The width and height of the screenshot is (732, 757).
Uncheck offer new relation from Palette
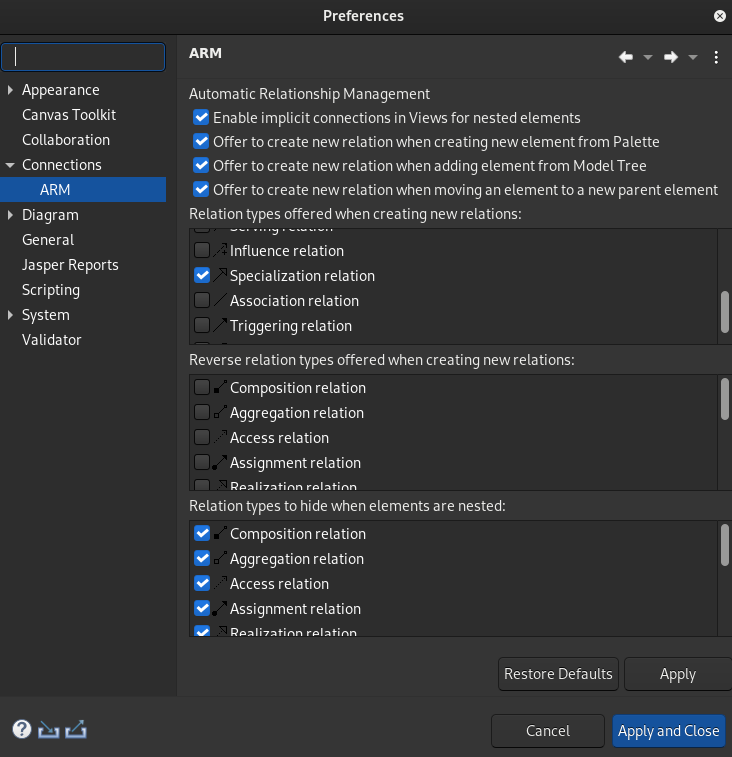pyautogui.click(x=201, y=141)
